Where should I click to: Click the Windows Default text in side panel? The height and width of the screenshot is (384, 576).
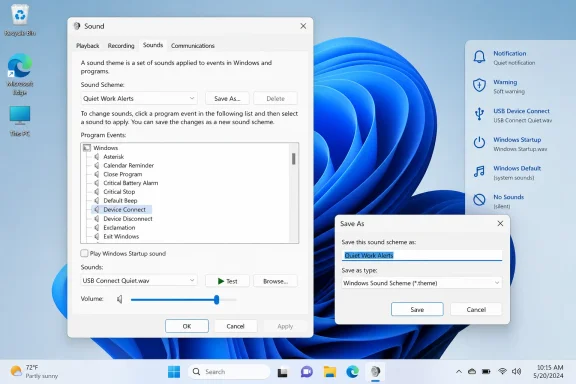(517, 168)
